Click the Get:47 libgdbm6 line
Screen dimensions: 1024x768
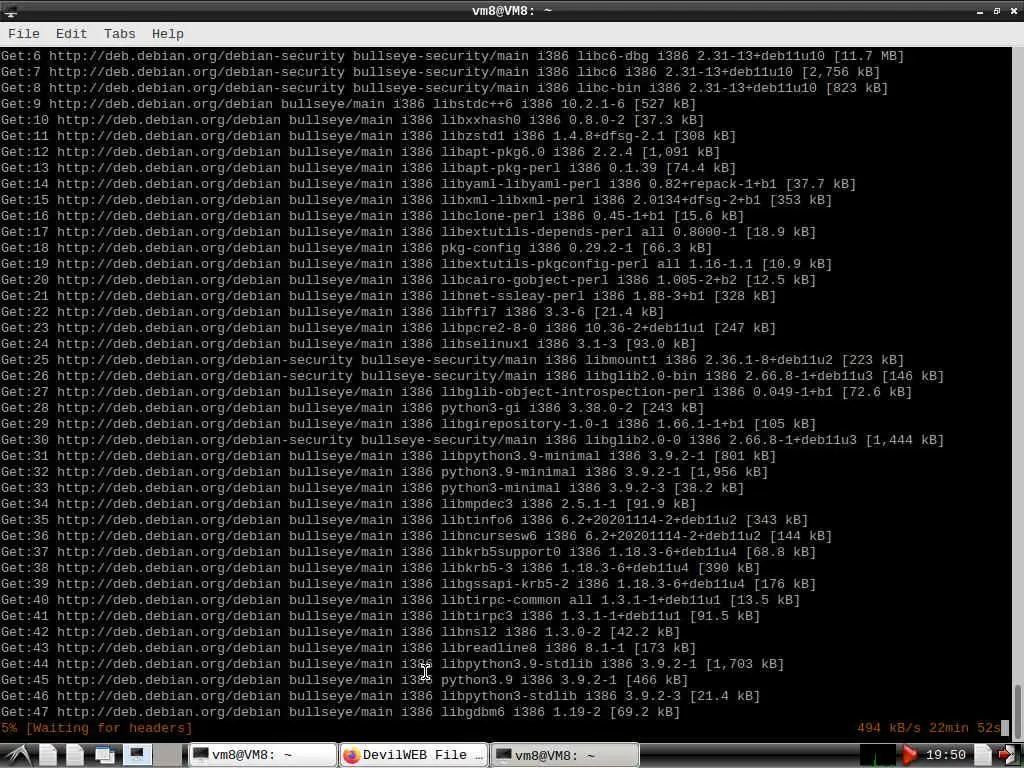[340, 712]
